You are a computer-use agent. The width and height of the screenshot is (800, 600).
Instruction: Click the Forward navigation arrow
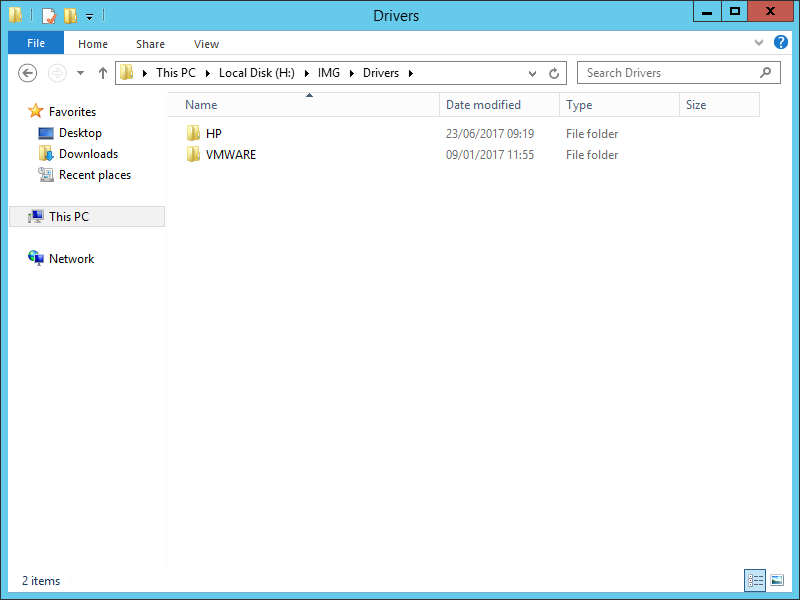(x=57, y=73)
